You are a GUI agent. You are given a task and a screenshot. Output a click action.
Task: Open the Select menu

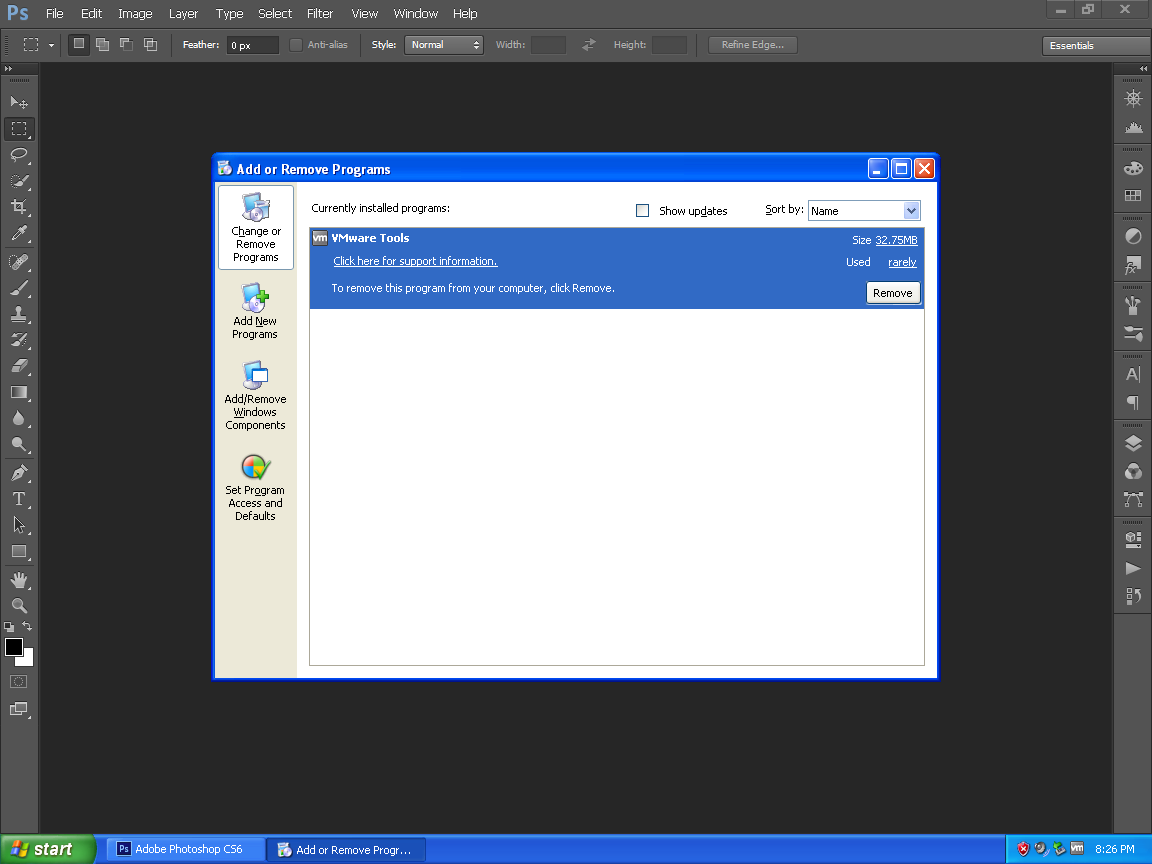tap(275, 13)
